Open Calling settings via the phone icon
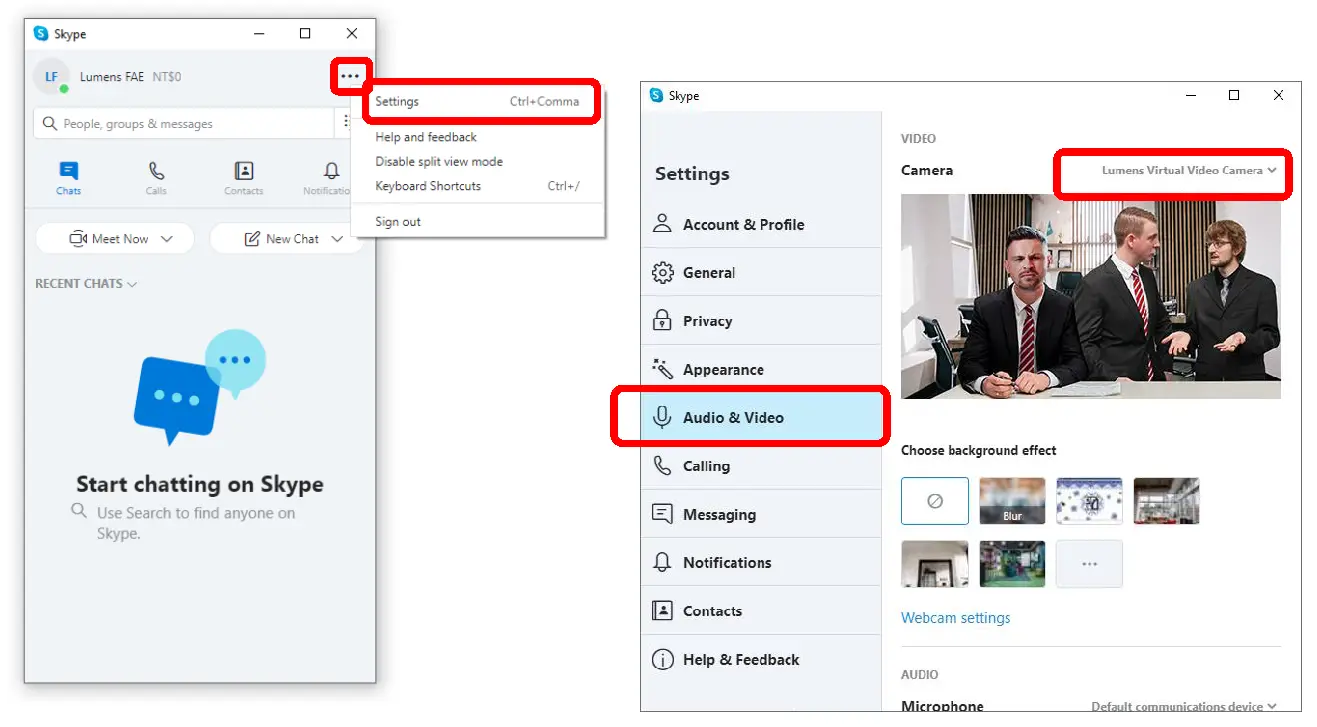This screenshot has width=1317, height=727. click(x=662, y=466)
